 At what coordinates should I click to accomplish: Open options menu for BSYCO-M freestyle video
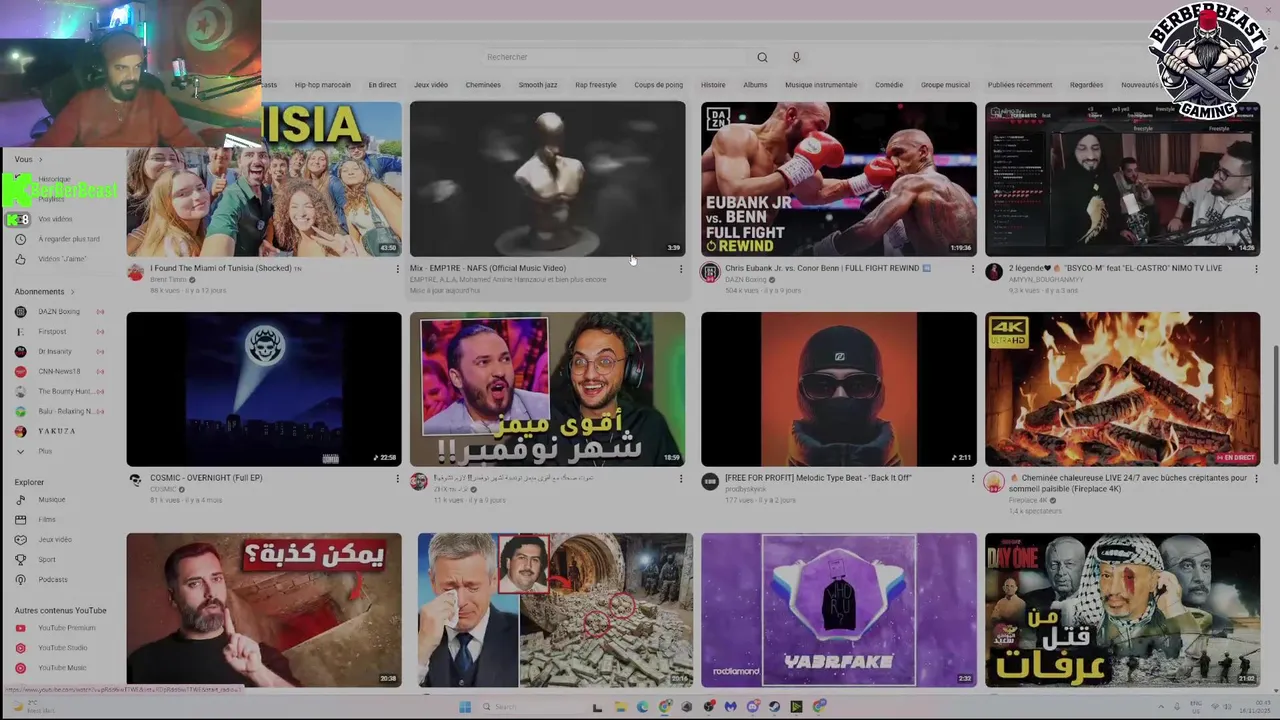click(1256, 269)
